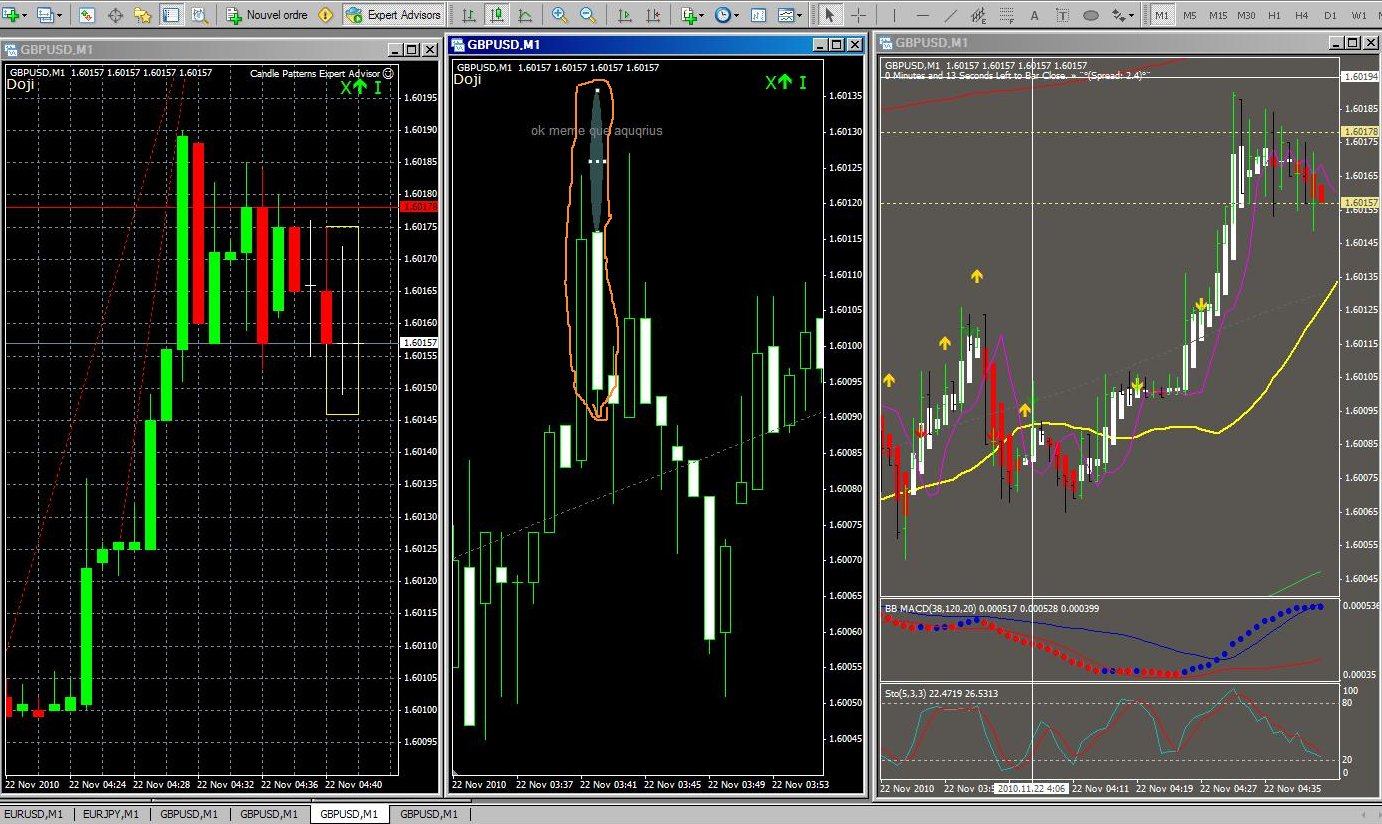The image size is (1382, 824).
Task: Select the text label tool
Action: tap(1036, 15)
